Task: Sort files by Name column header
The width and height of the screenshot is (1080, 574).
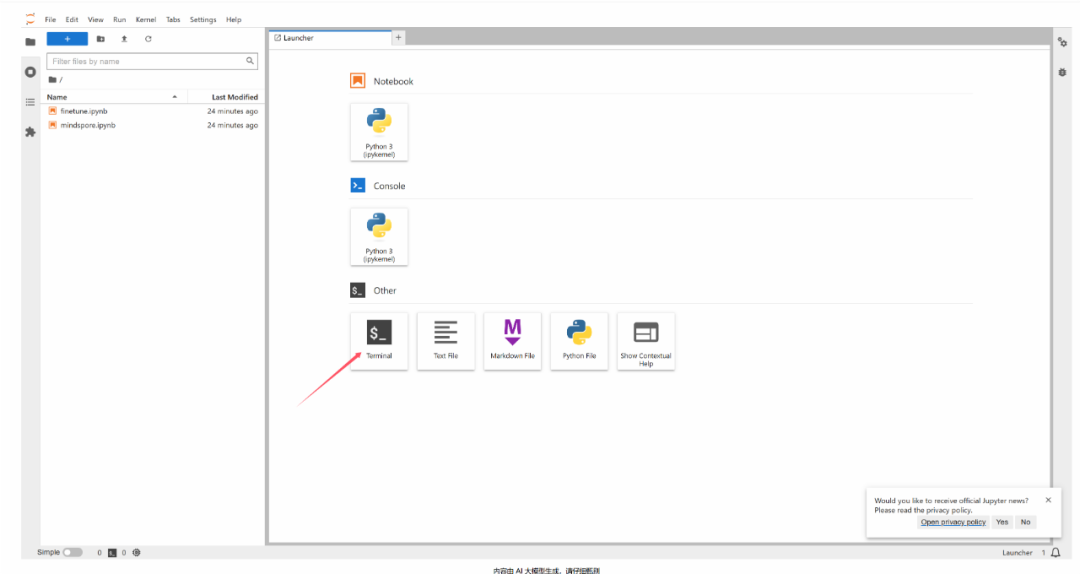Action: click(113, 97)
